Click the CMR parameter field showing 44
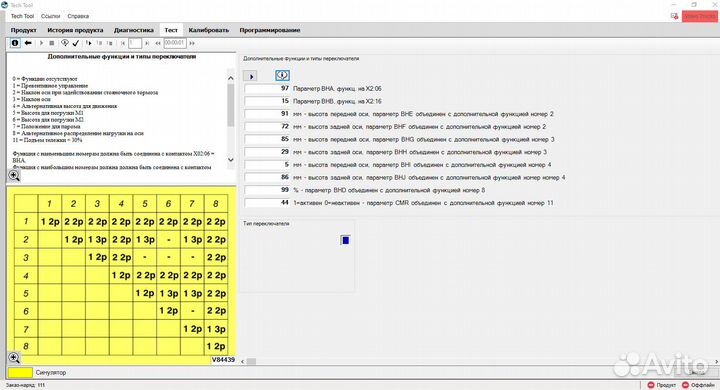This screenshot has width=720, height=390. click(x=267, y=203)
